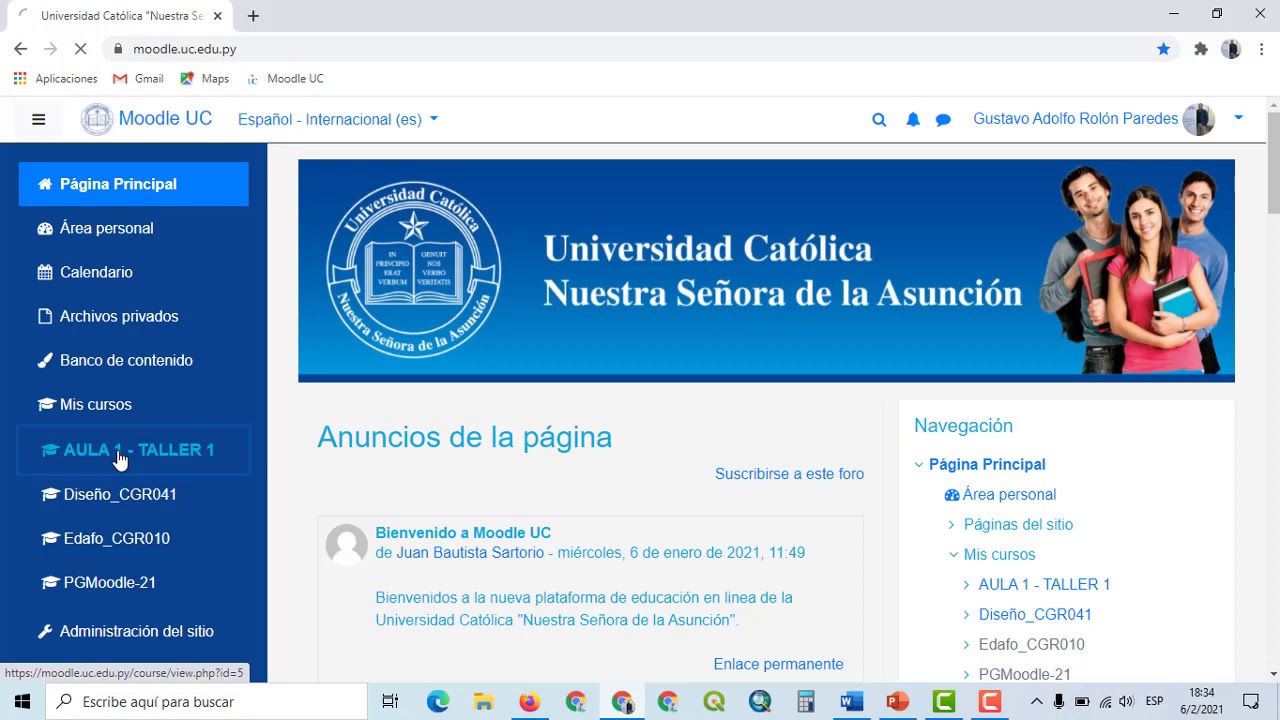The image size is (1280, 720).
Task: Open Área personal in Navegación block
Action: [x=1009, y=494]
